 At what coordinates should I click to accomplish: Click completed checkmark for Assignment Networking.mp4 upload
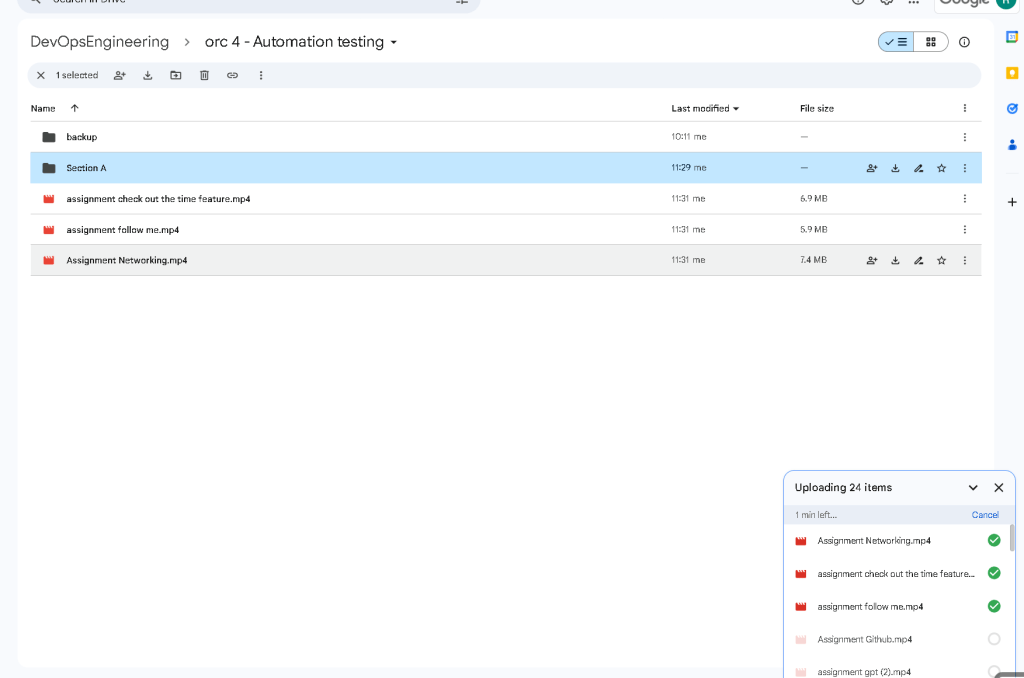click(x=994, y=540)
